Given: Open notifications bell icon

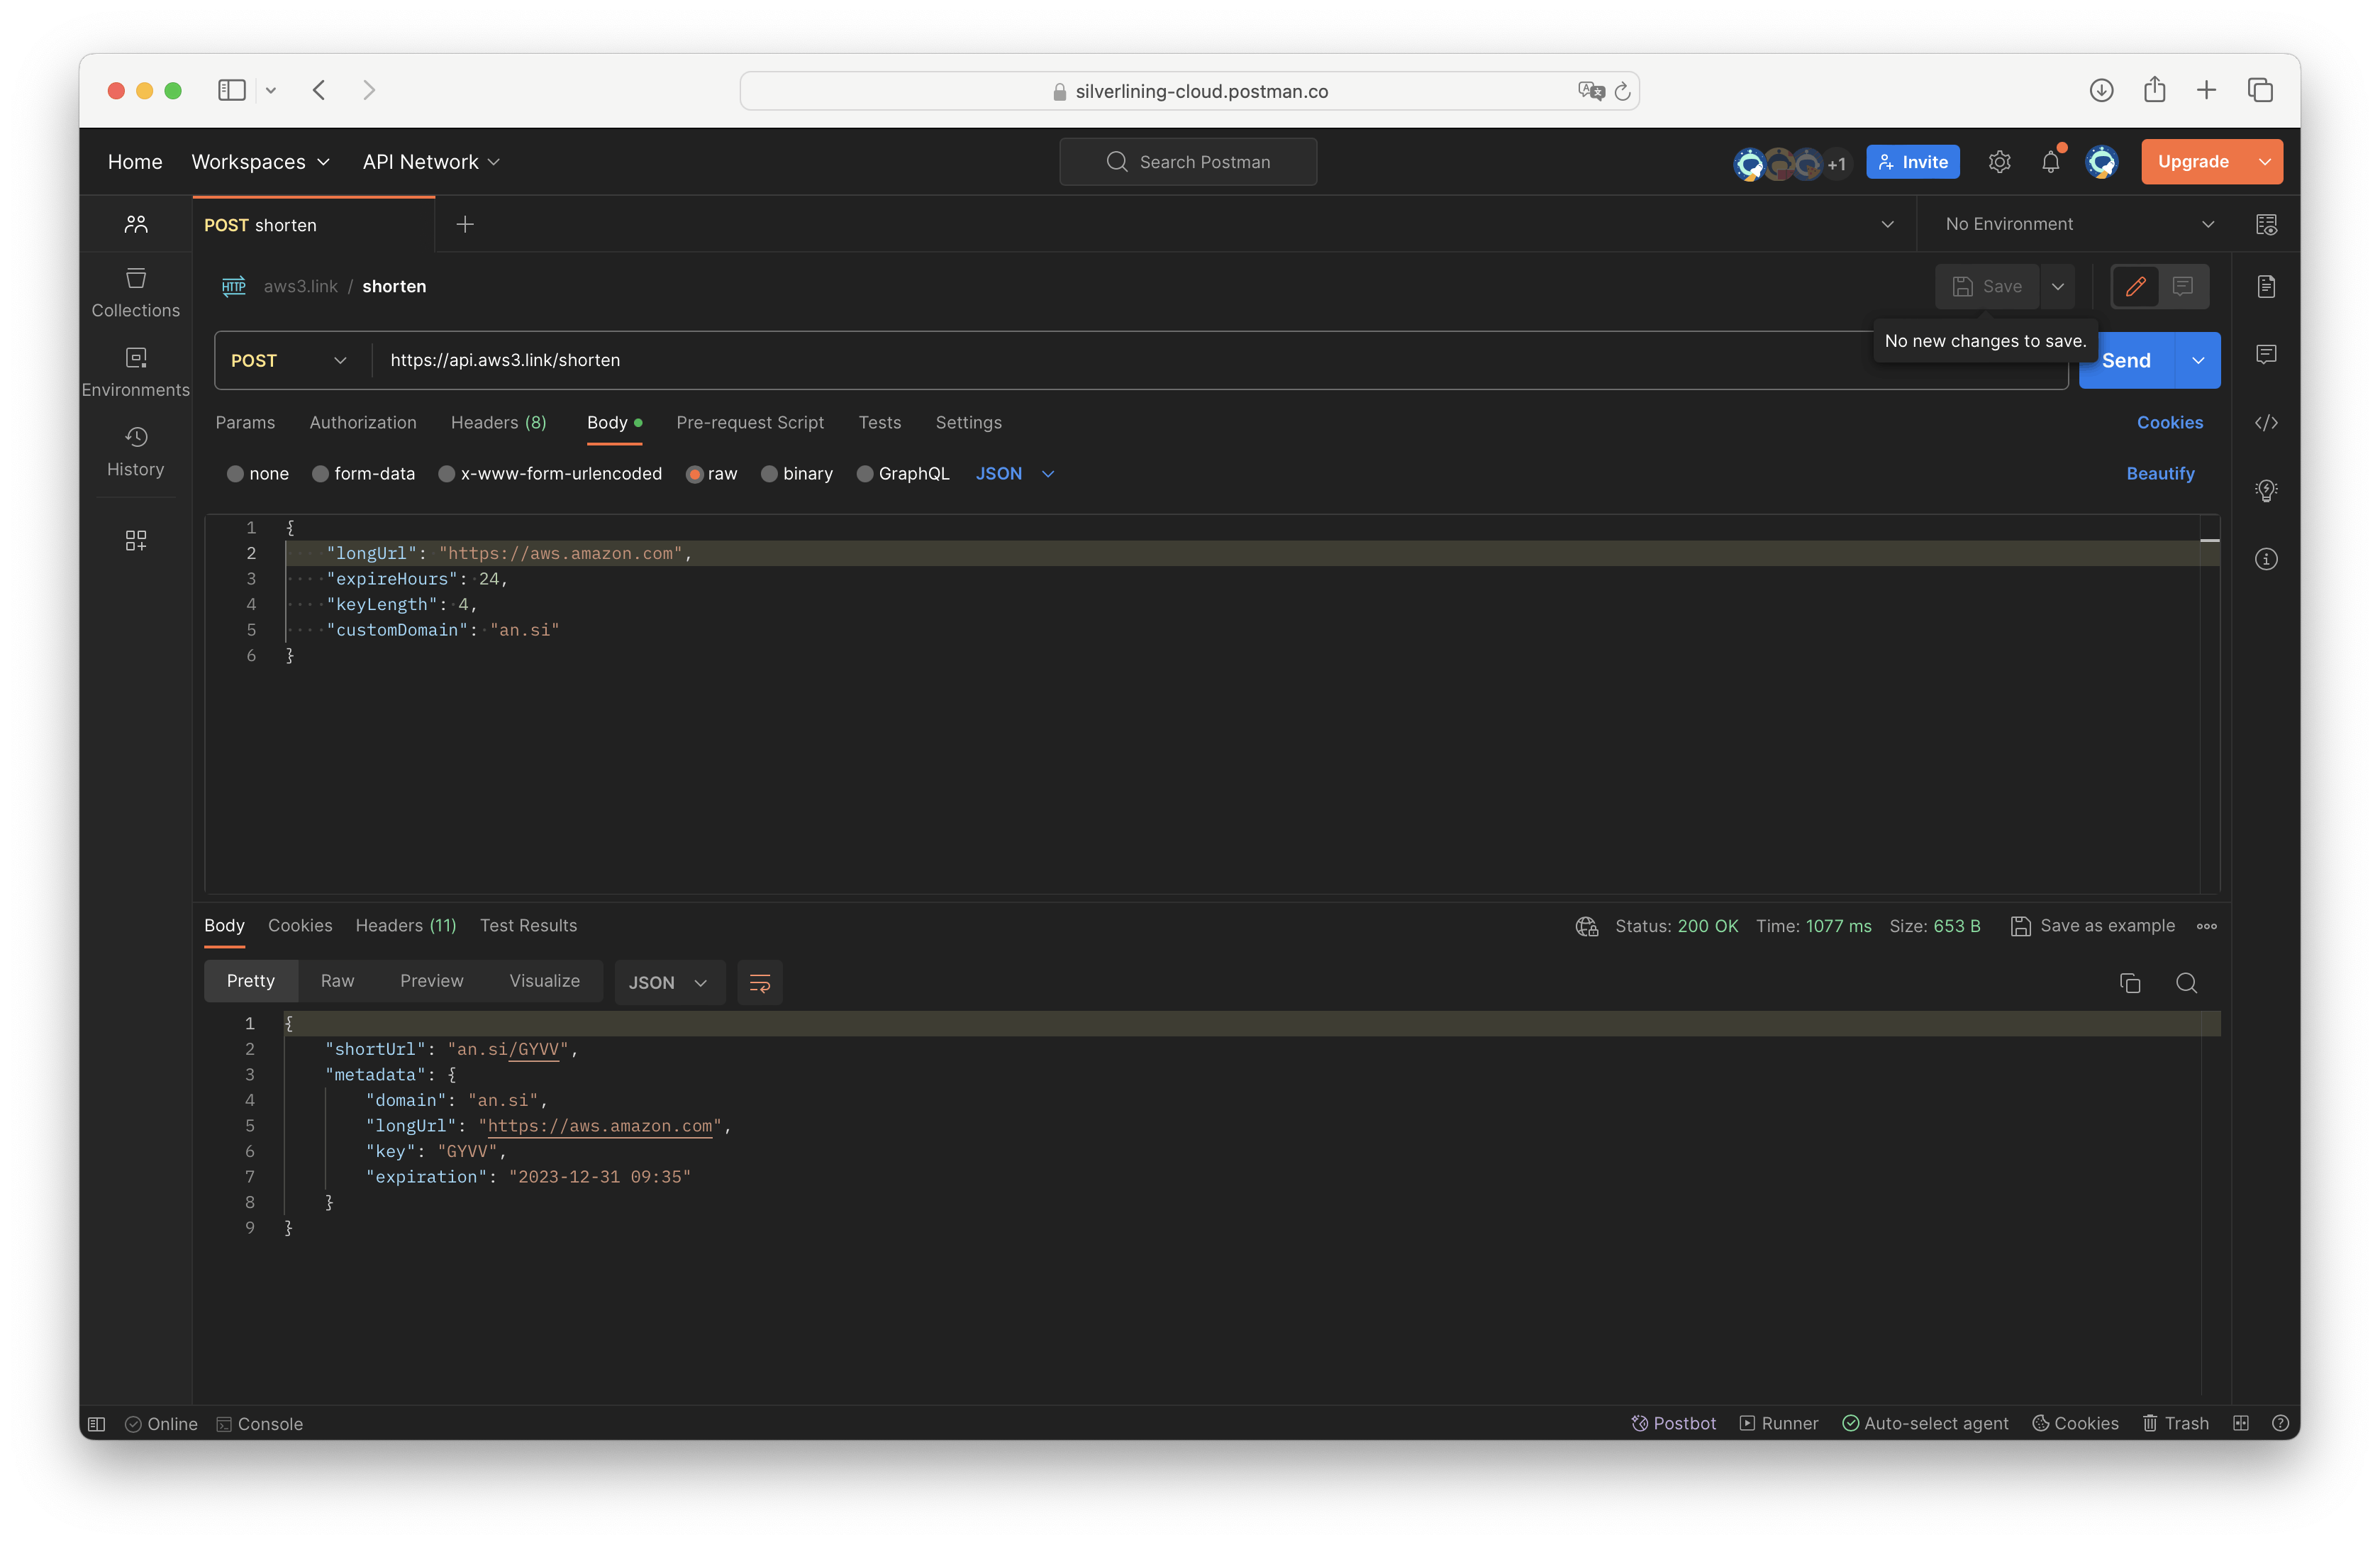Looking at the screenshot, I should pos(2050,162).
